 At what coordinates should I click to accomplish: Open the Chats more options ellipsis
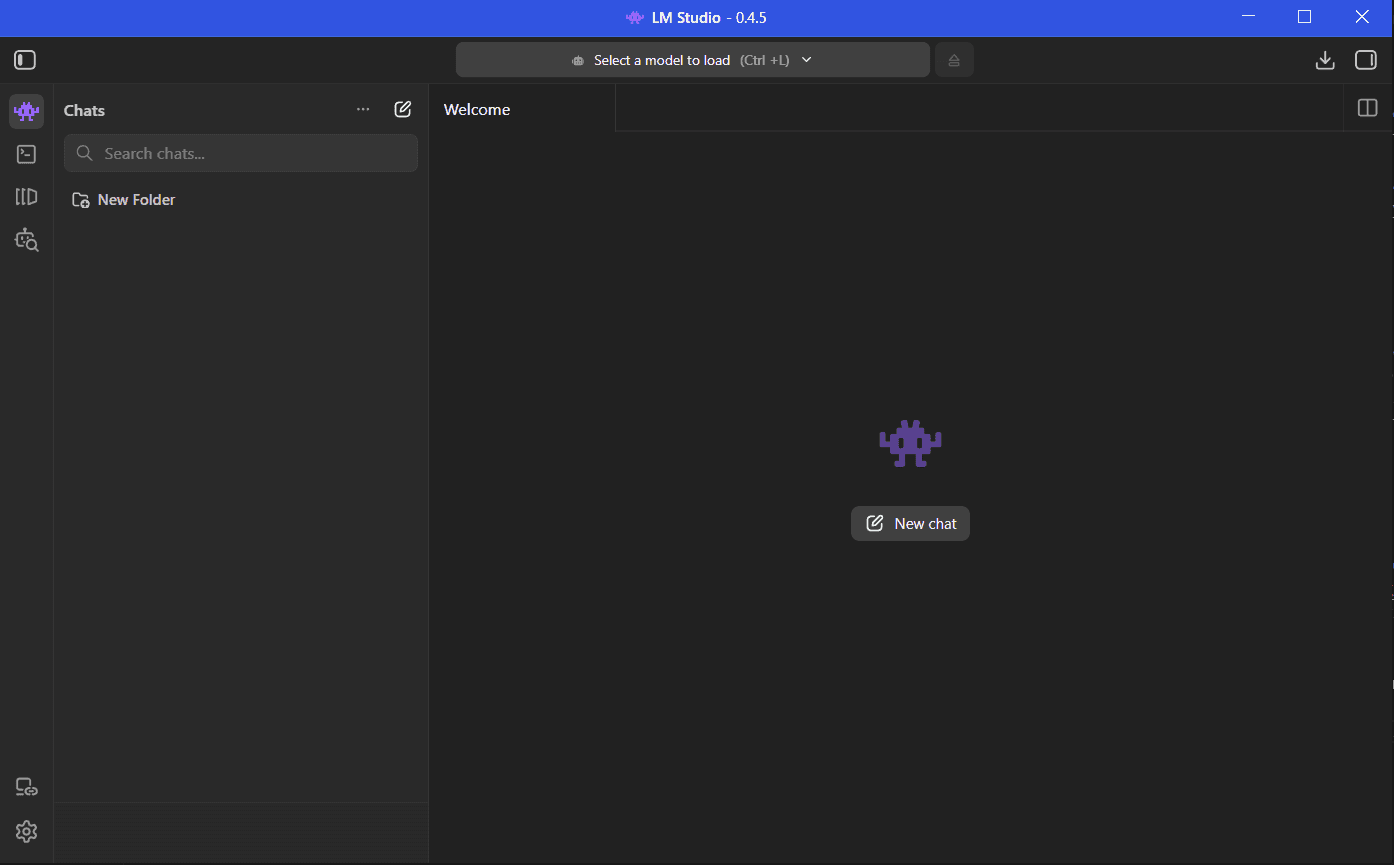point(363,110)
